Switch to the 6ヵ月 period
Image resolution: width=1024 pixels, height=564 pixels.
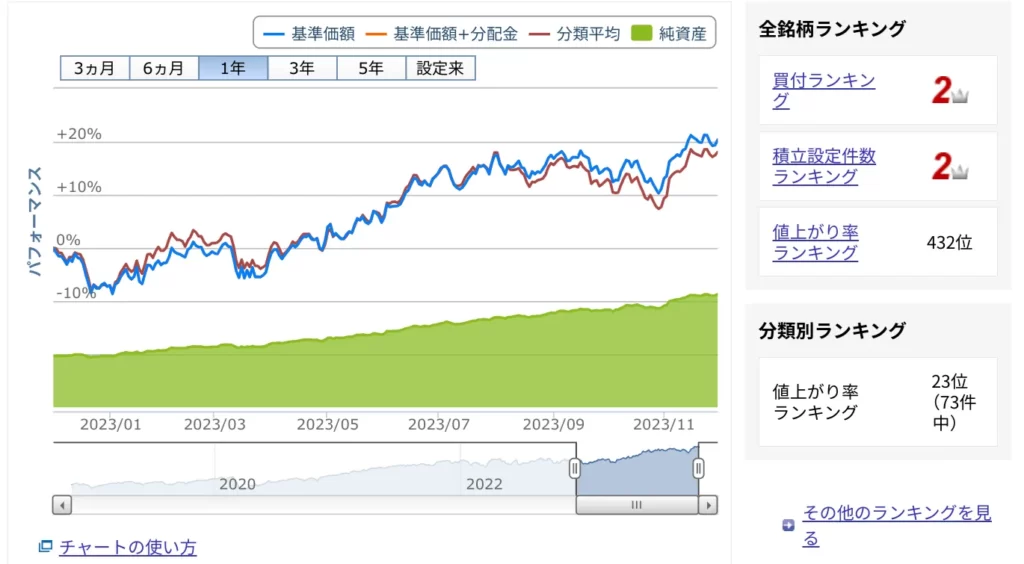point(163,69)
